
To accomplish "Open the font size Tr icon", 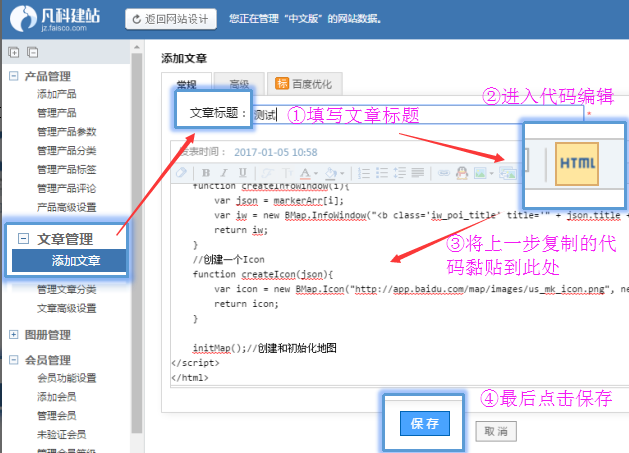I will tap(288, 173).
